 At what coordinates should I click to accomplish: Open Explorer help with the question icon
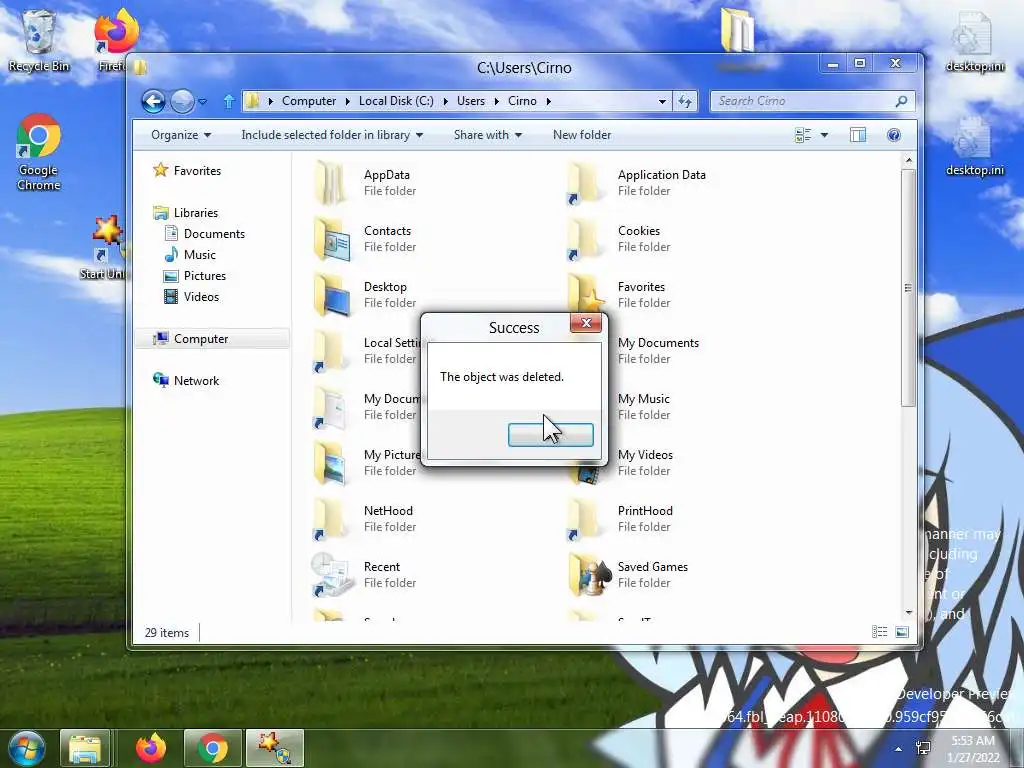coord(893,135)
